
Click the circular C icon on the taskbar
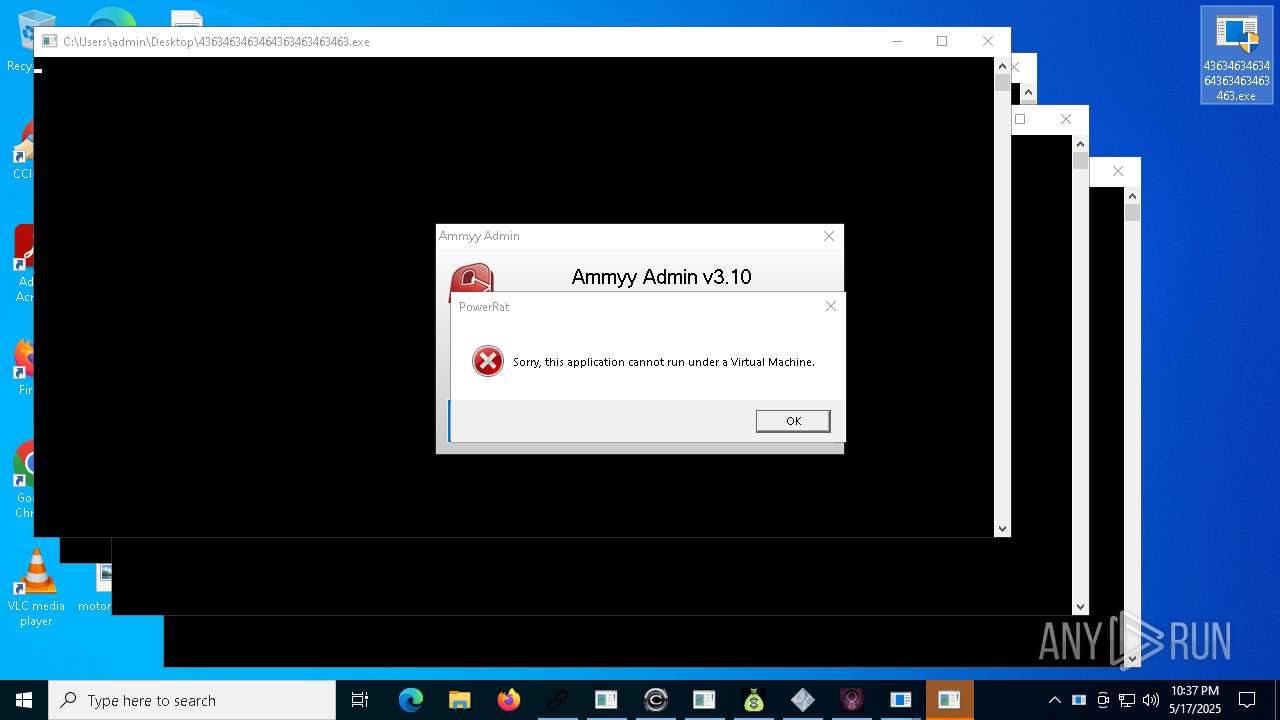[656, 700]
